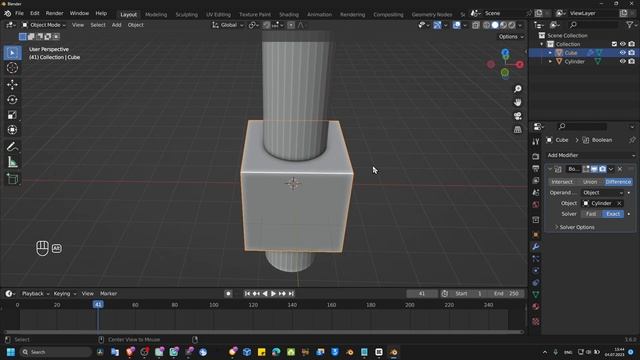Open Object Mode dropdown
This screenshot has width=640, height=360.
coord(44,25)
